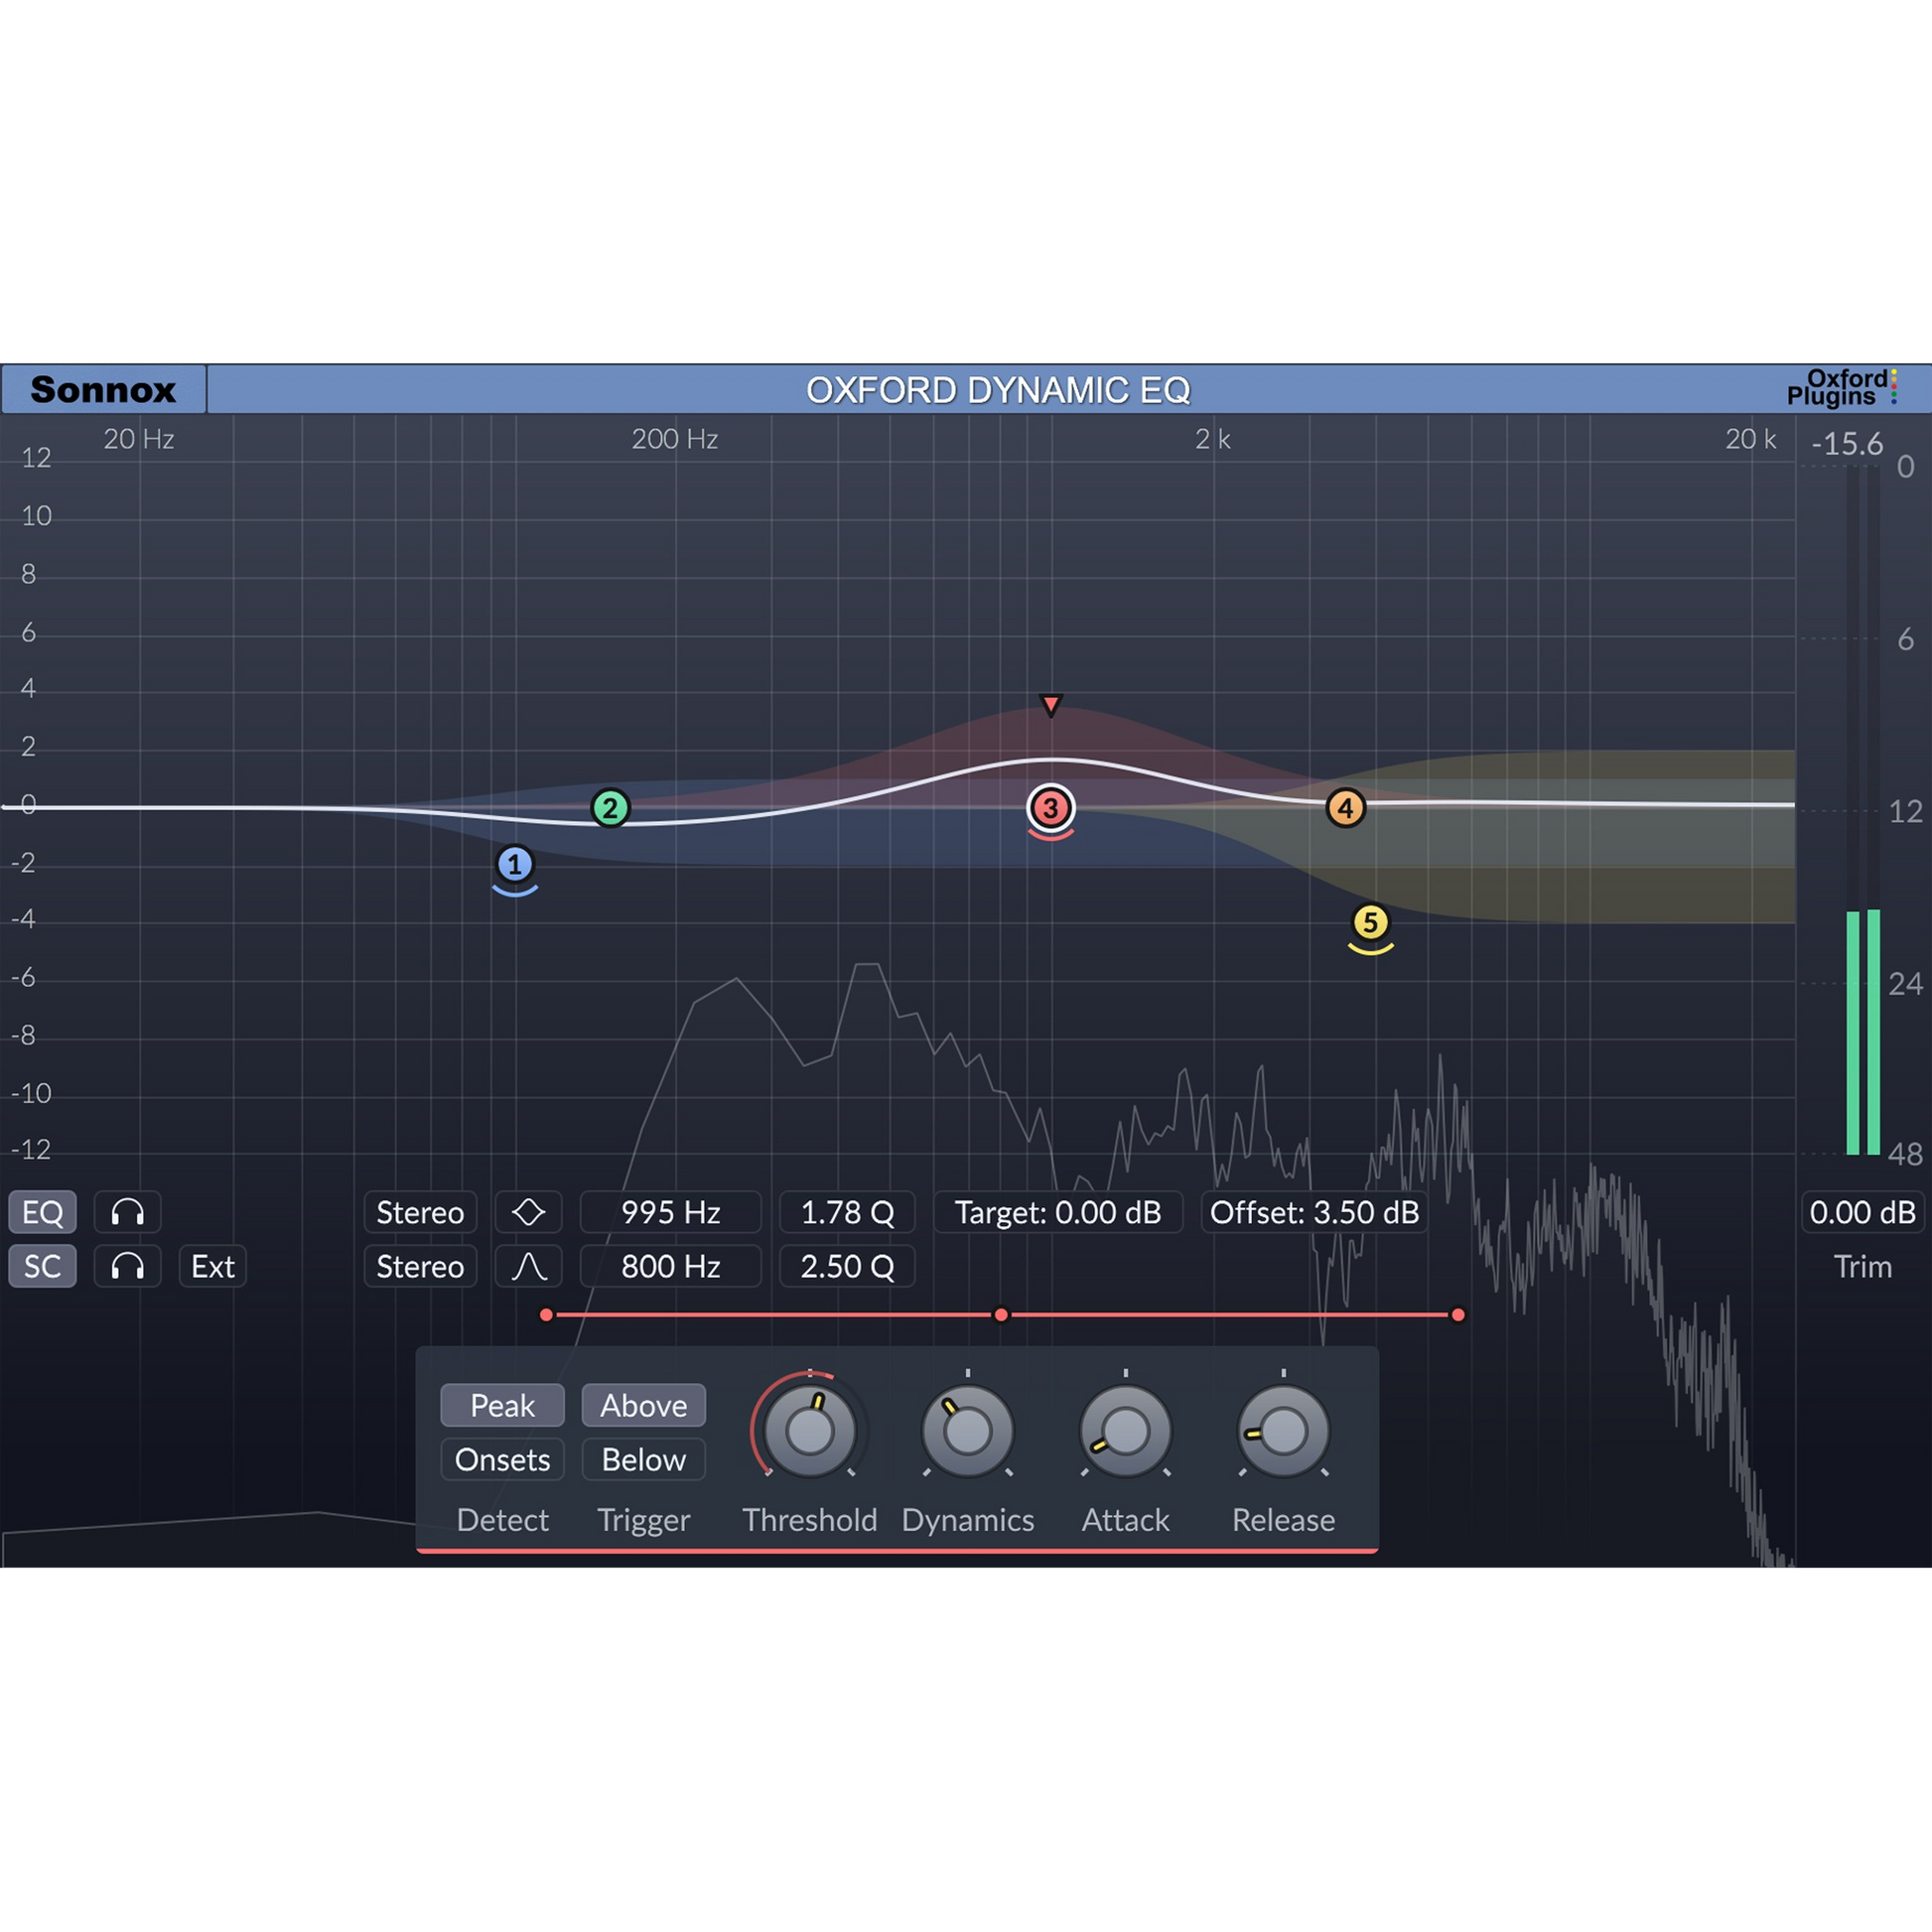Image resolution: width=1932 pixels, height=1932 pixels.
Task: Set trigger to Below
Action: pos(643,1459)
